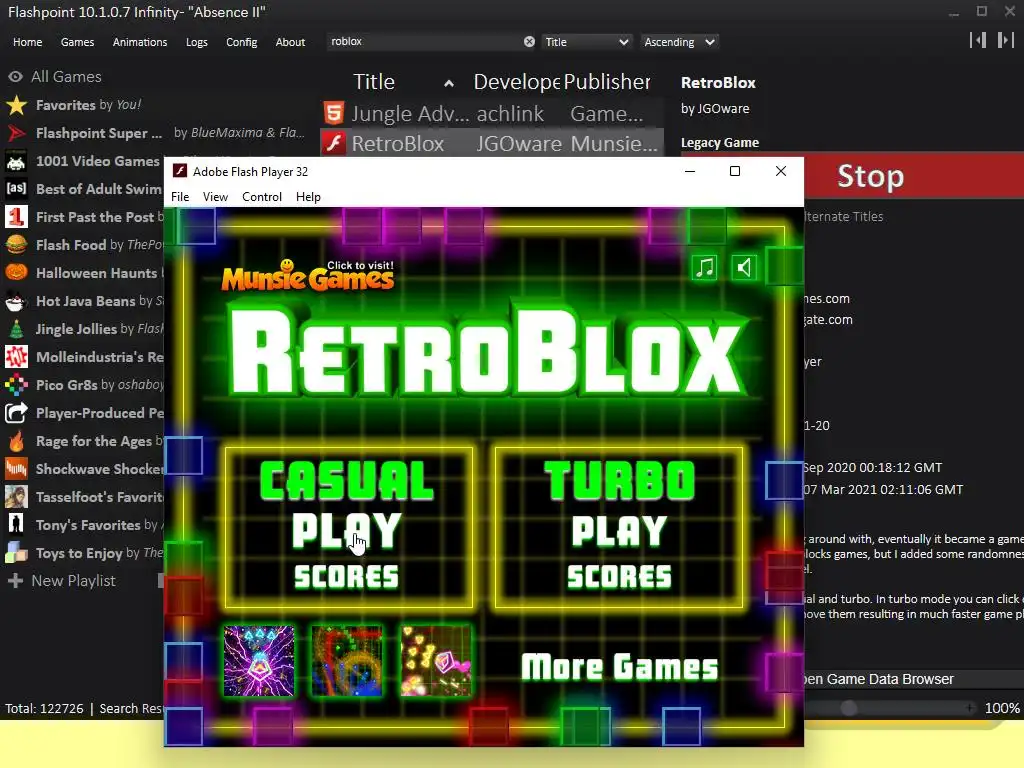Click the Shockwave Shockers icon

pyautogui.click(x=16, y=470)
